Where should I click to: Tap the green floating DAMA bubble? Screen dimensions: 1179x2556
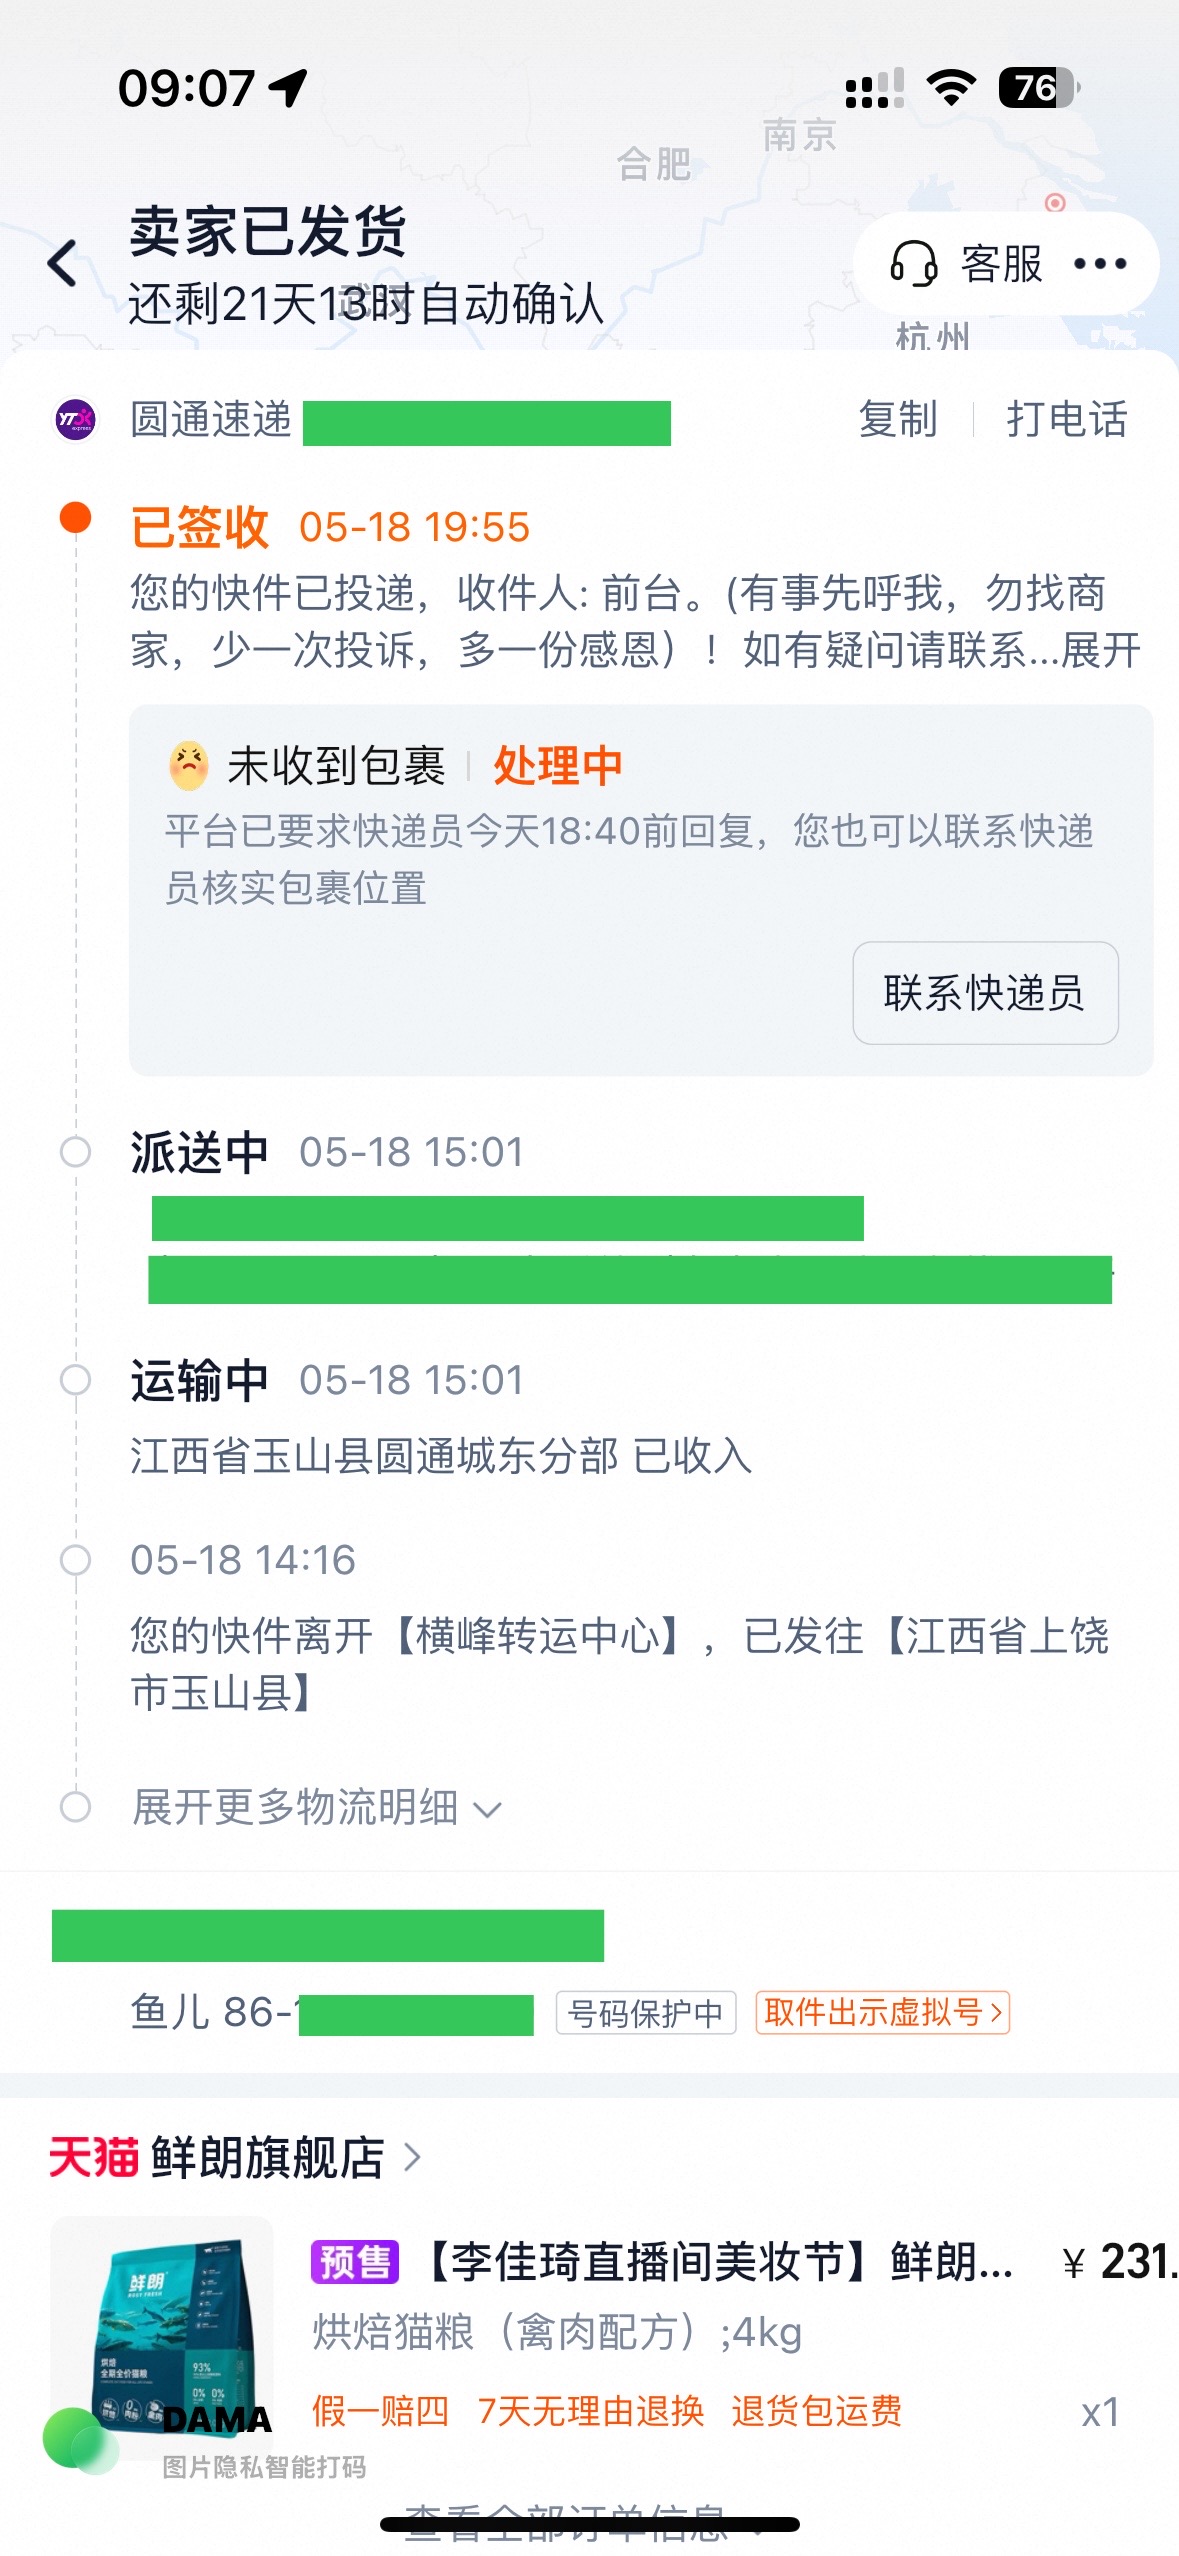(x=80, y=2439)
